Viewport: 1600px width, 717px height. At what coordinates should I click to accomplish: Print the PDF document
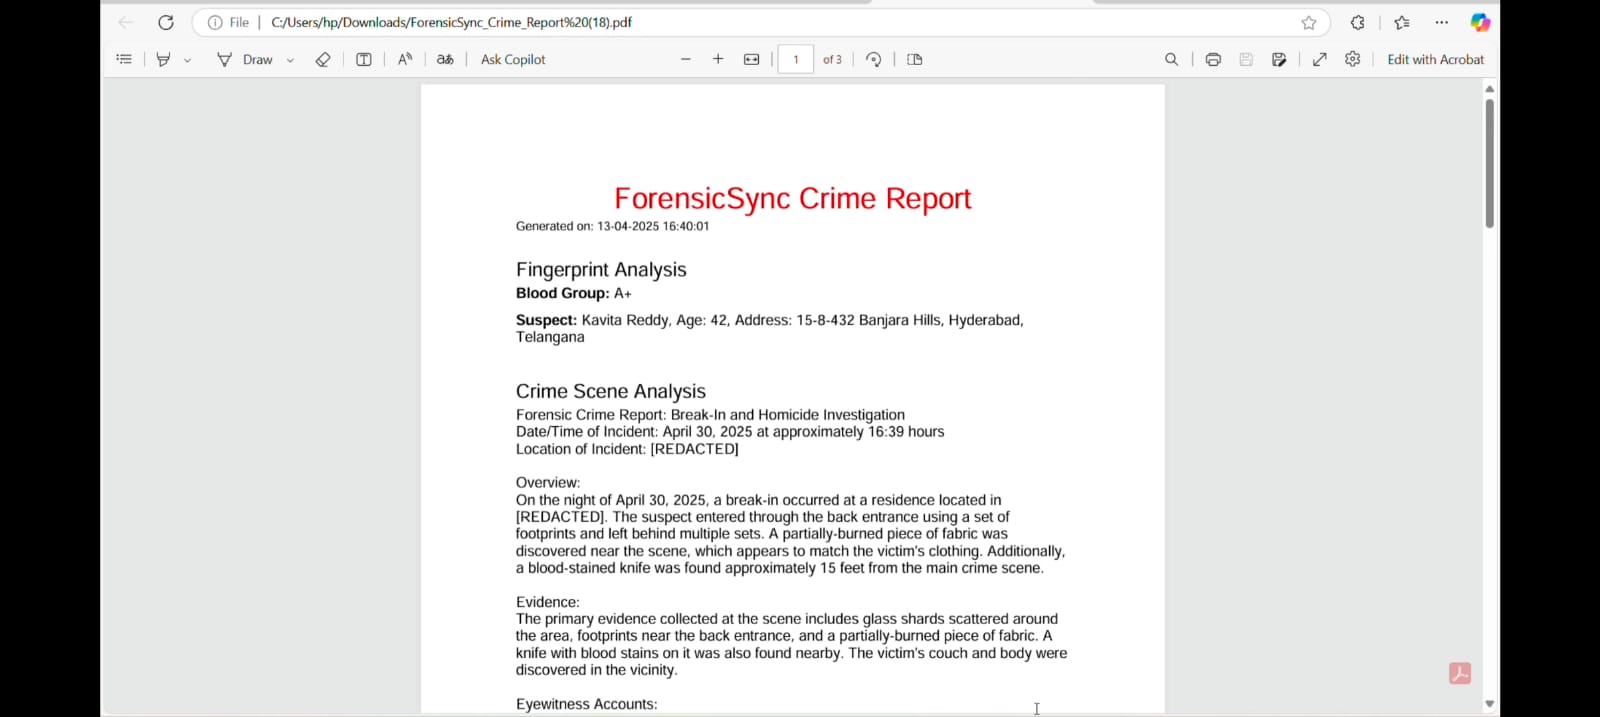point(1213,59)
